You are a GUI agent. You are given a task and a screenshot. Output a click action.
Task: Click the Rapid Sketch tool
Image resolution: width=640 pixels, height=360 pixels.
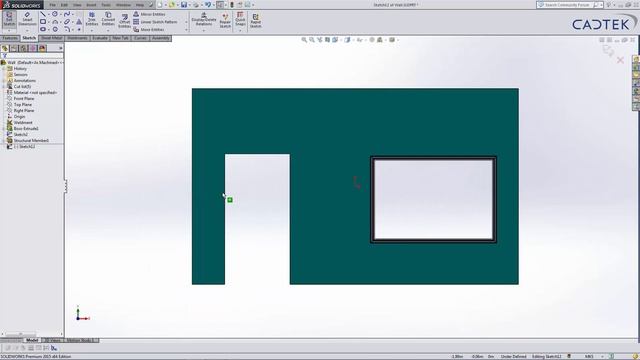coord(256,21)
